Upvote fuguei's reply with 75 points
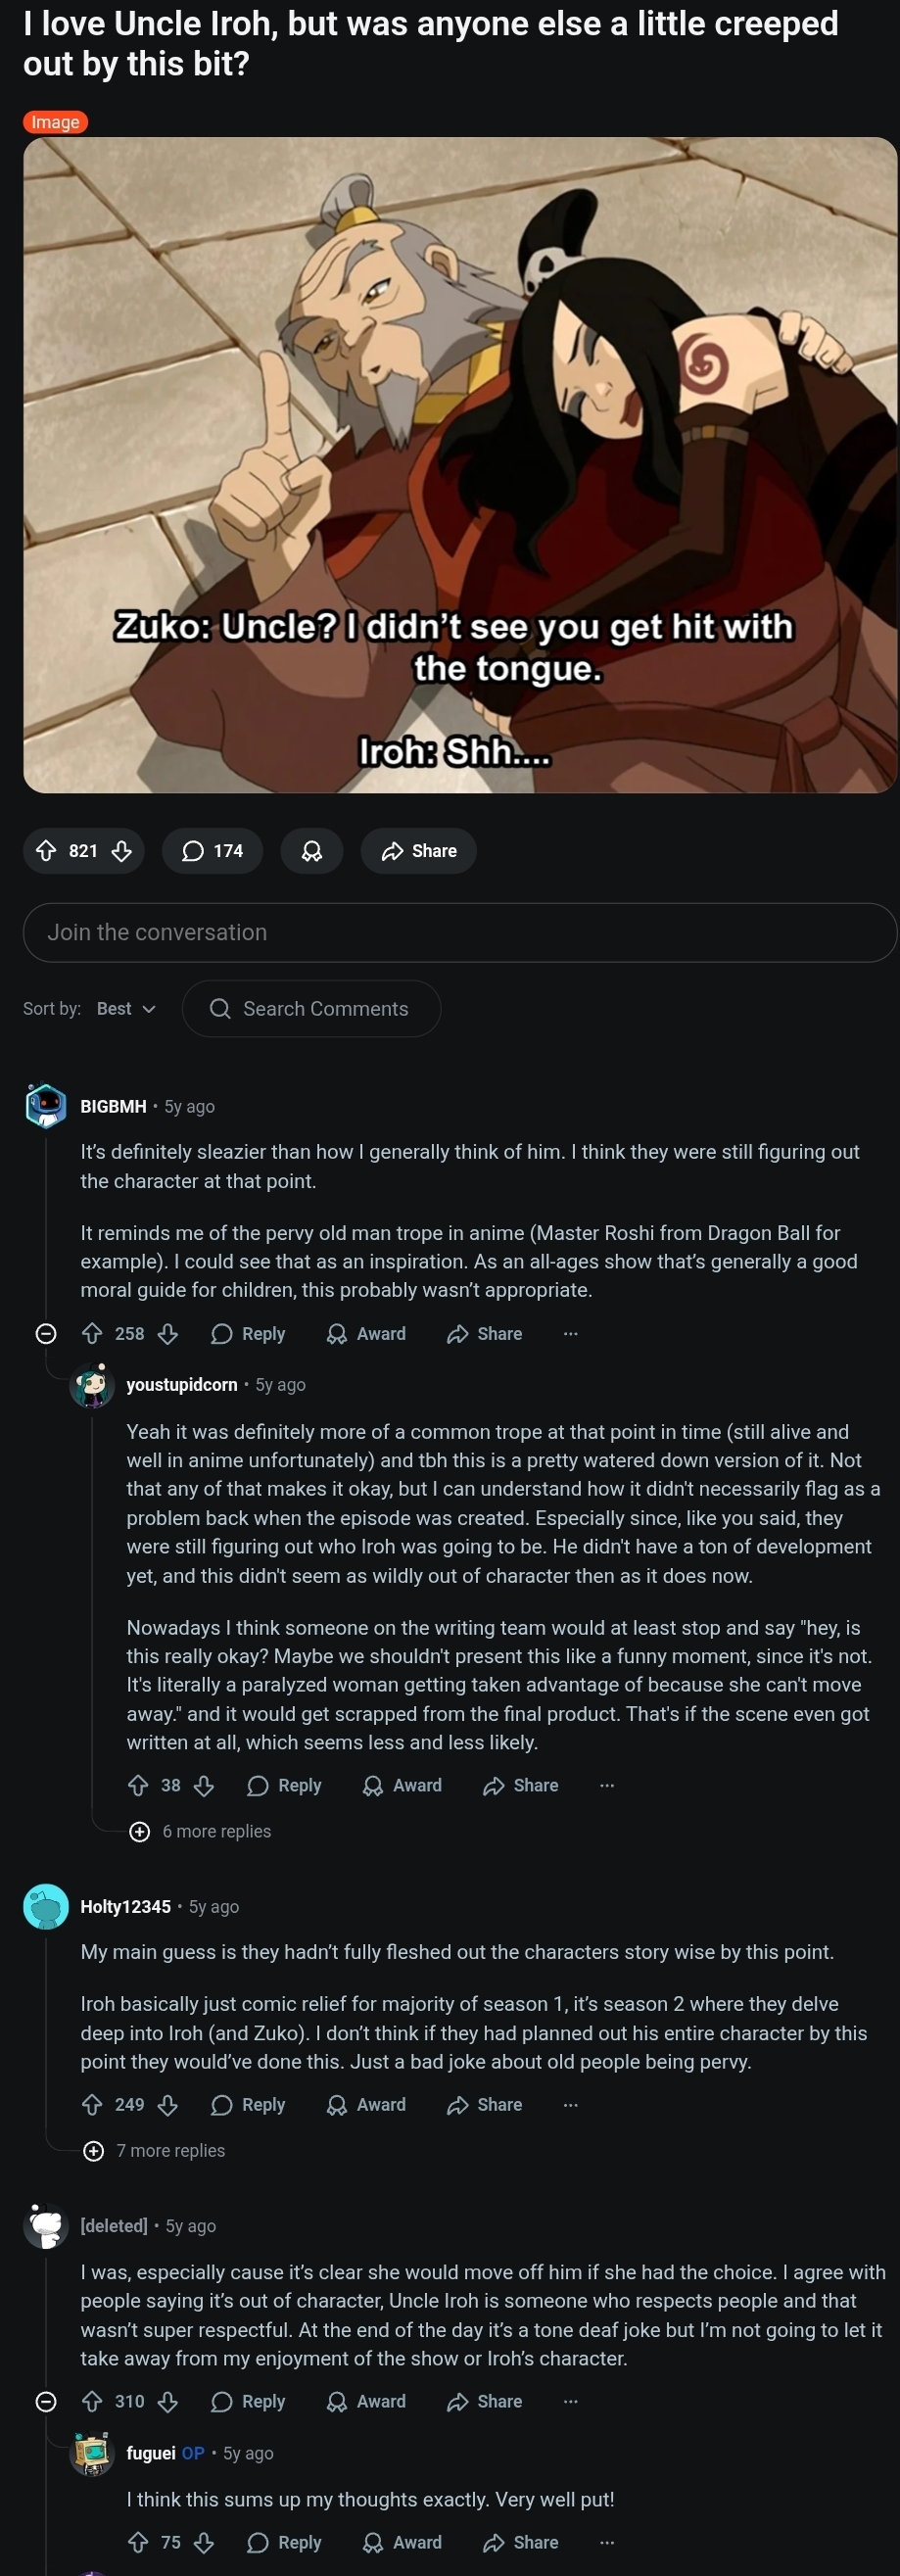Viewport: 900px width, 2576px height. (138, 2541)
